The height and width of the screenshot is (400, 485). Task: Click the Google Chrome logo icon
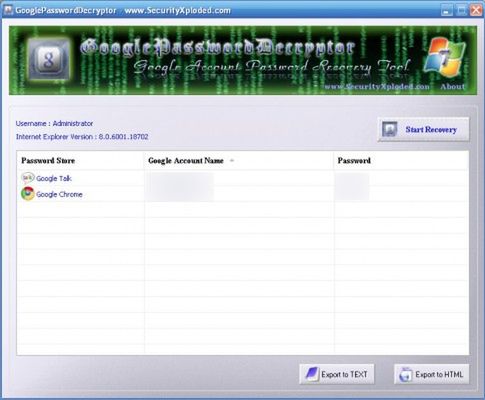click(x=28, y=194)
